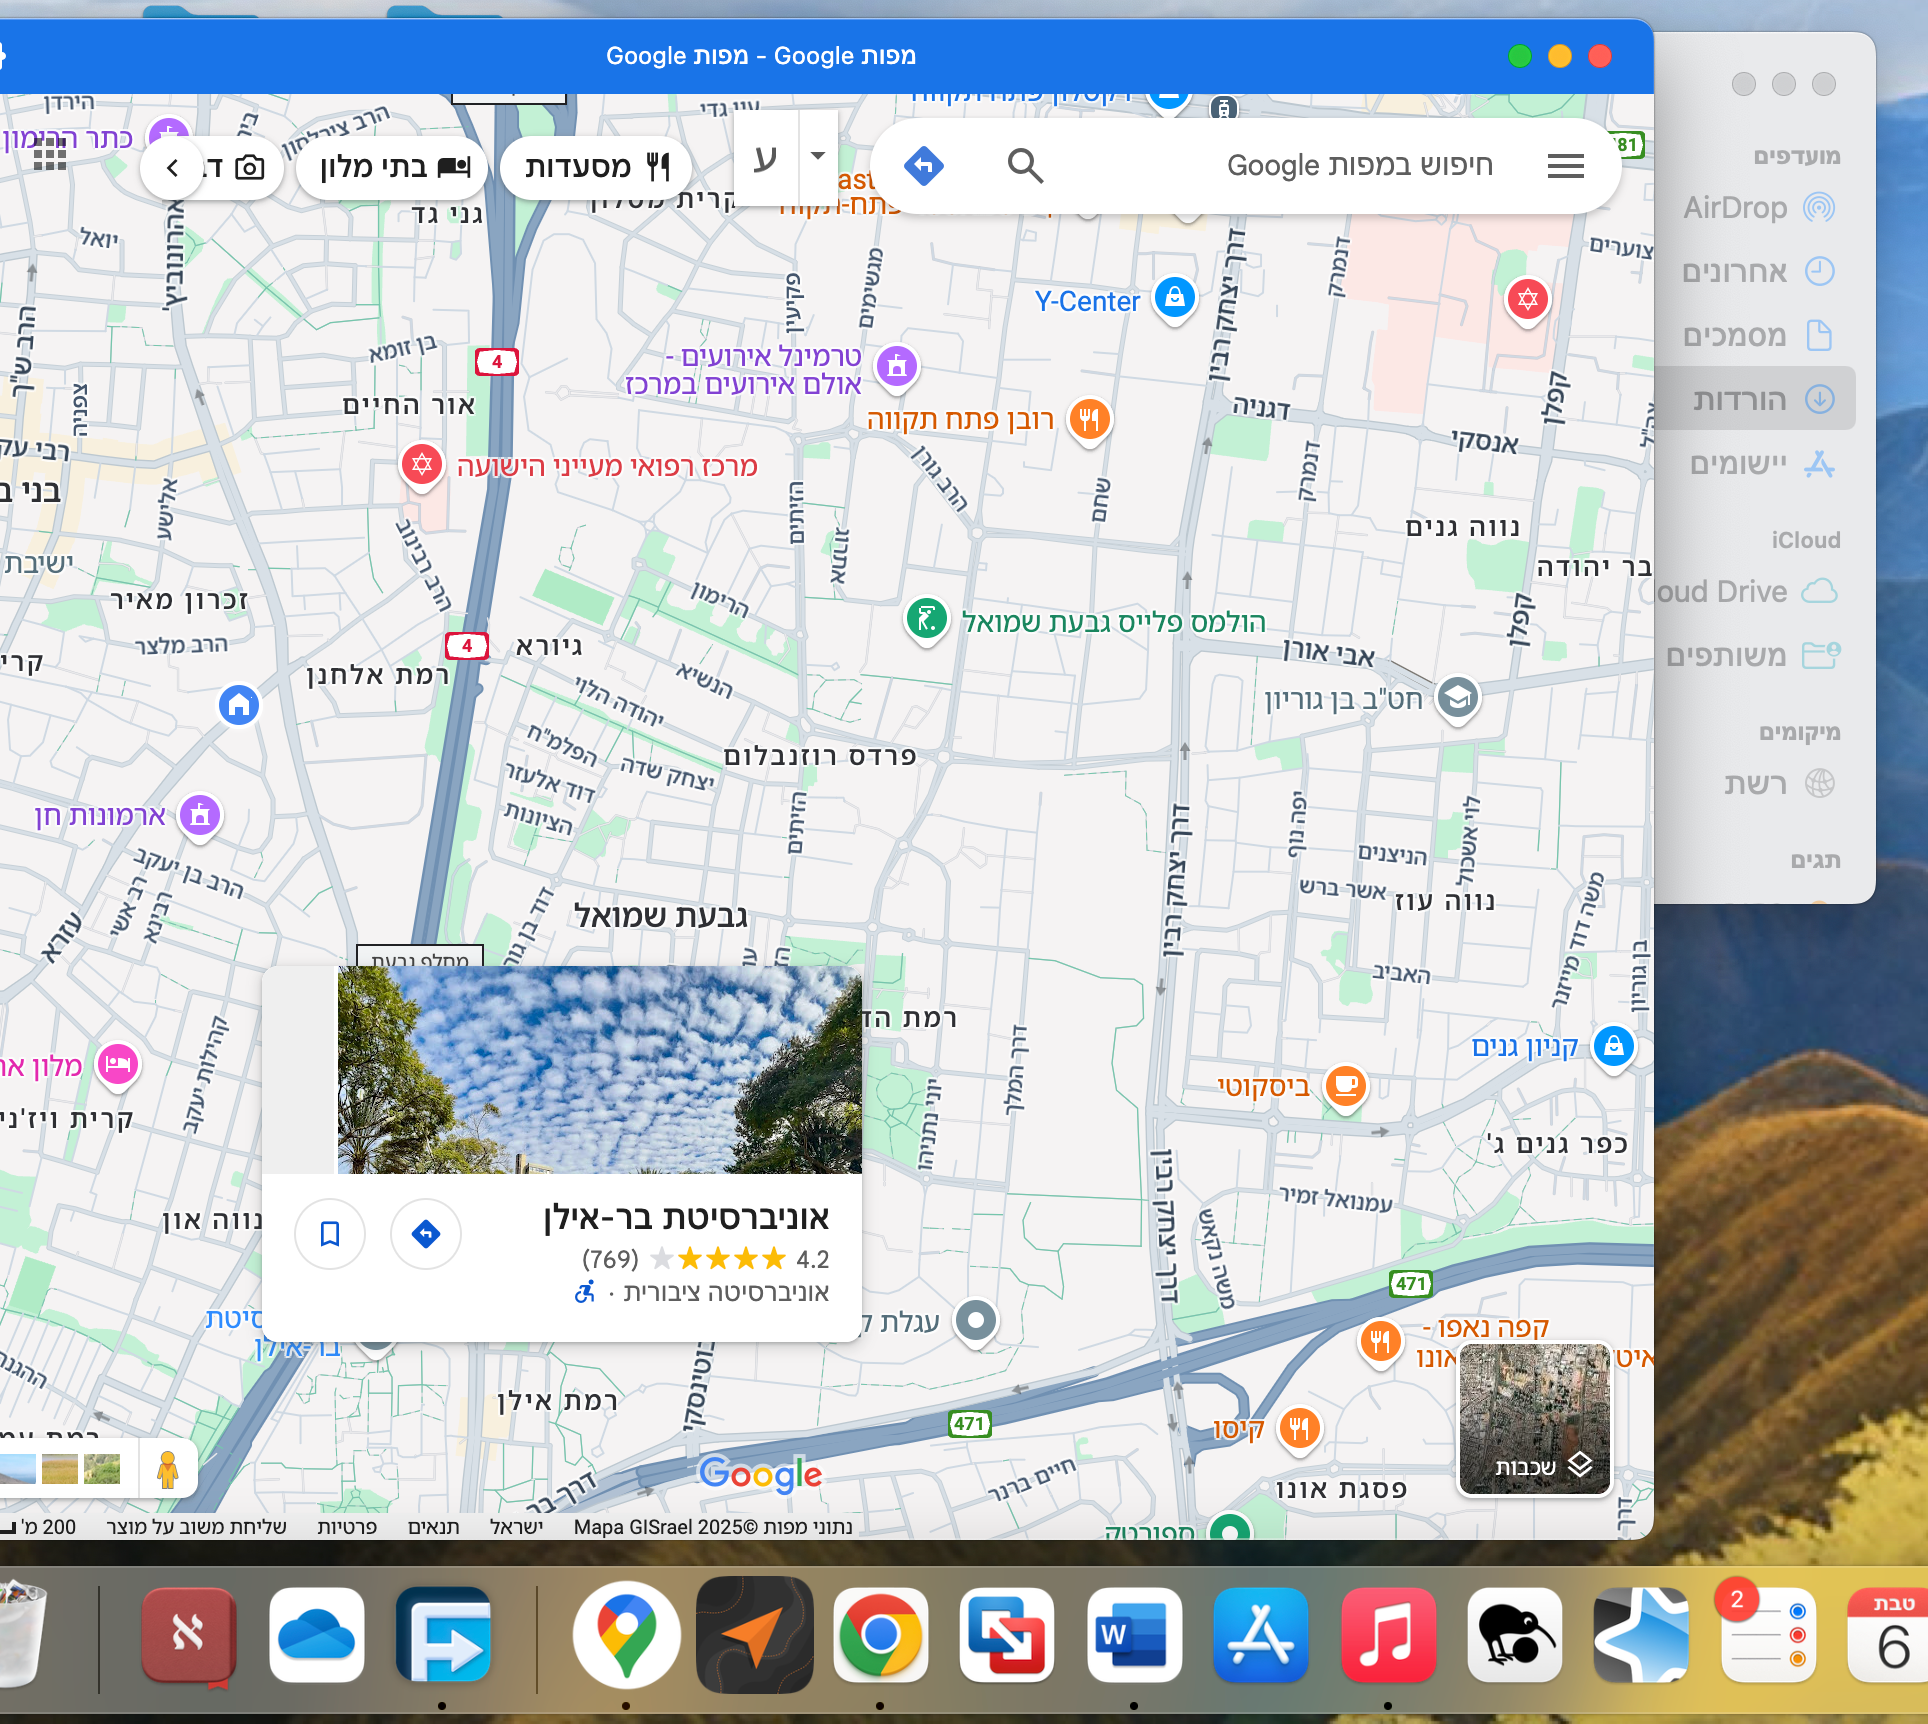Select the Kanyon Ganim mall marker
The image size is (1928, 1724).
(1614, 1048)
